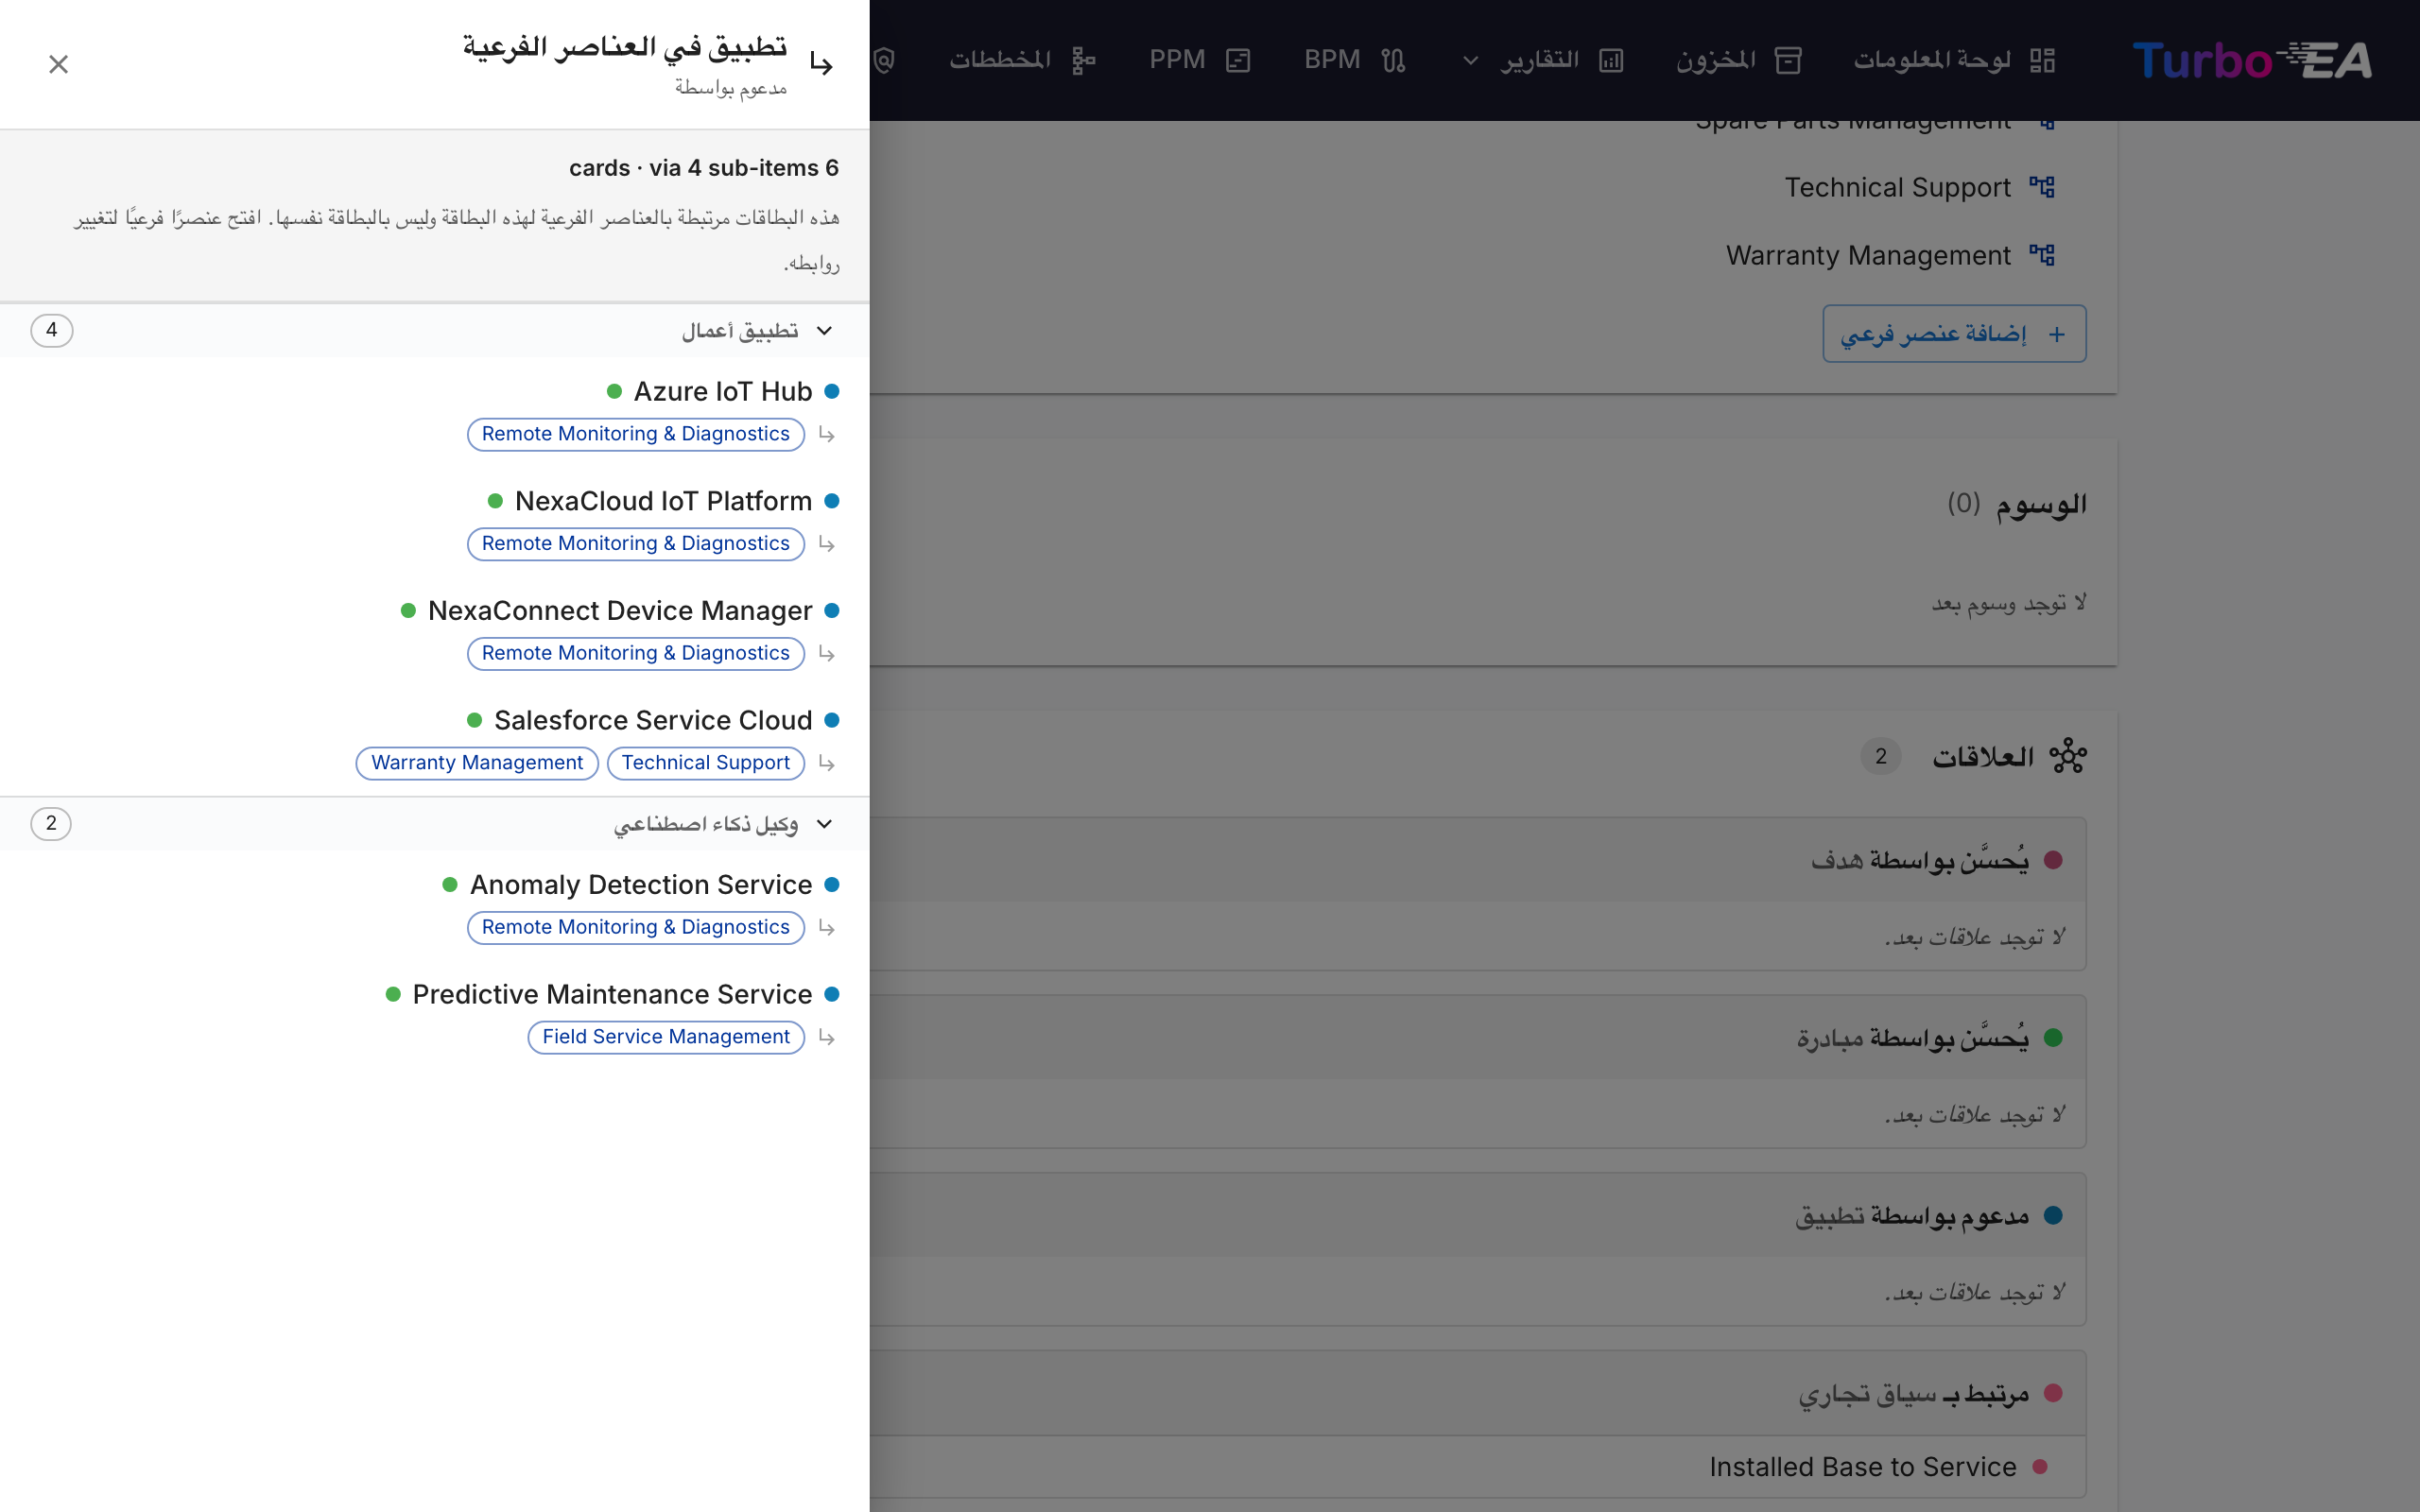Click the inventory archive box icon

click(1788, 60)
